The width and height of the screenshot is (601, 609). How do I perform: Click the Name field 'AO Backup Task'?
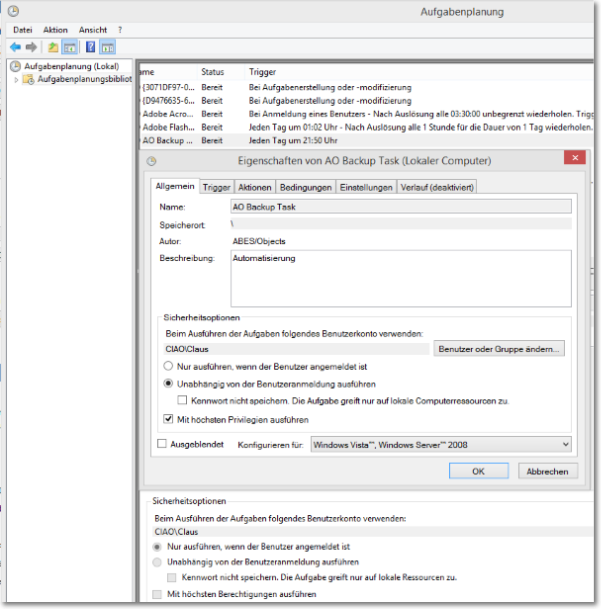(401, 207)
